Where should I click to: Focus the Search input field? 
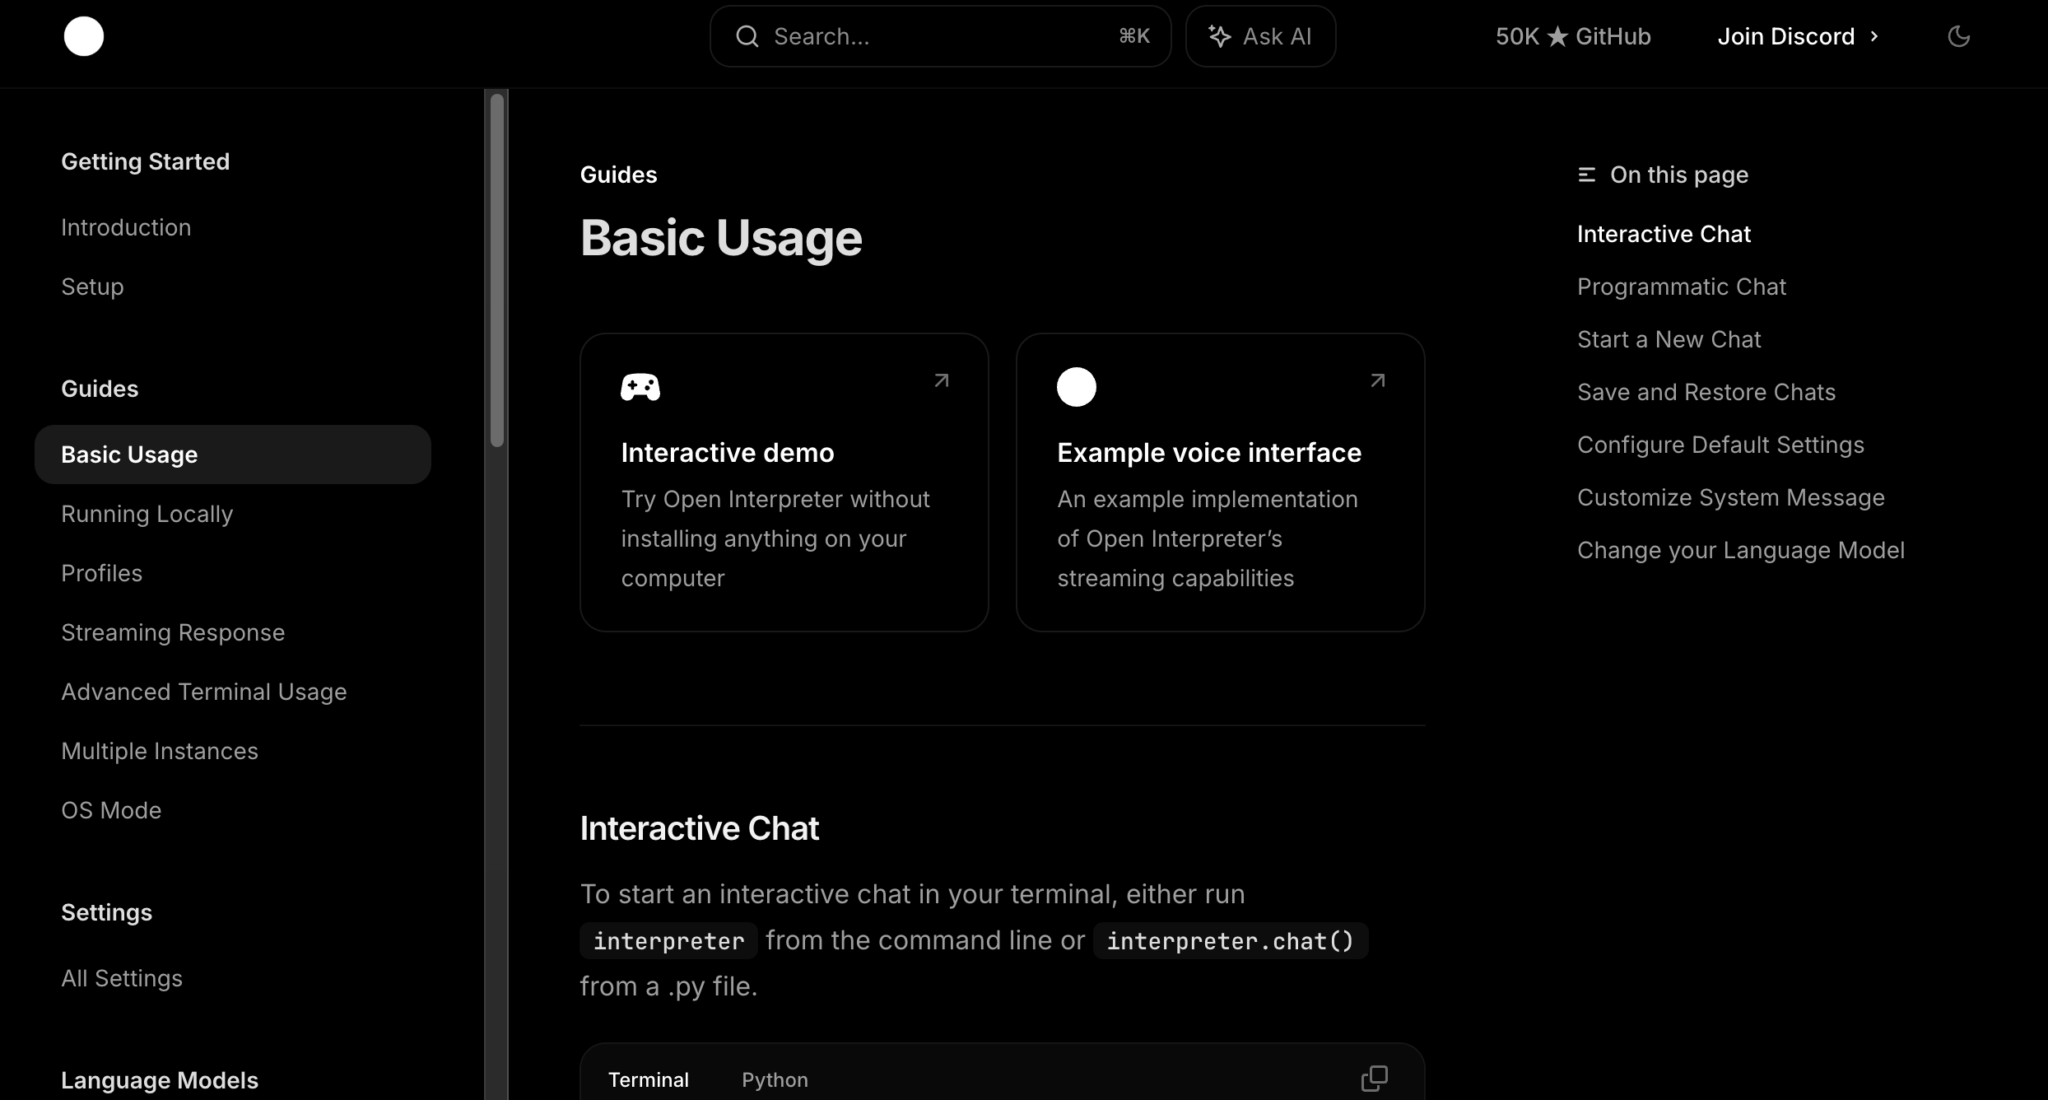[940, 37]
